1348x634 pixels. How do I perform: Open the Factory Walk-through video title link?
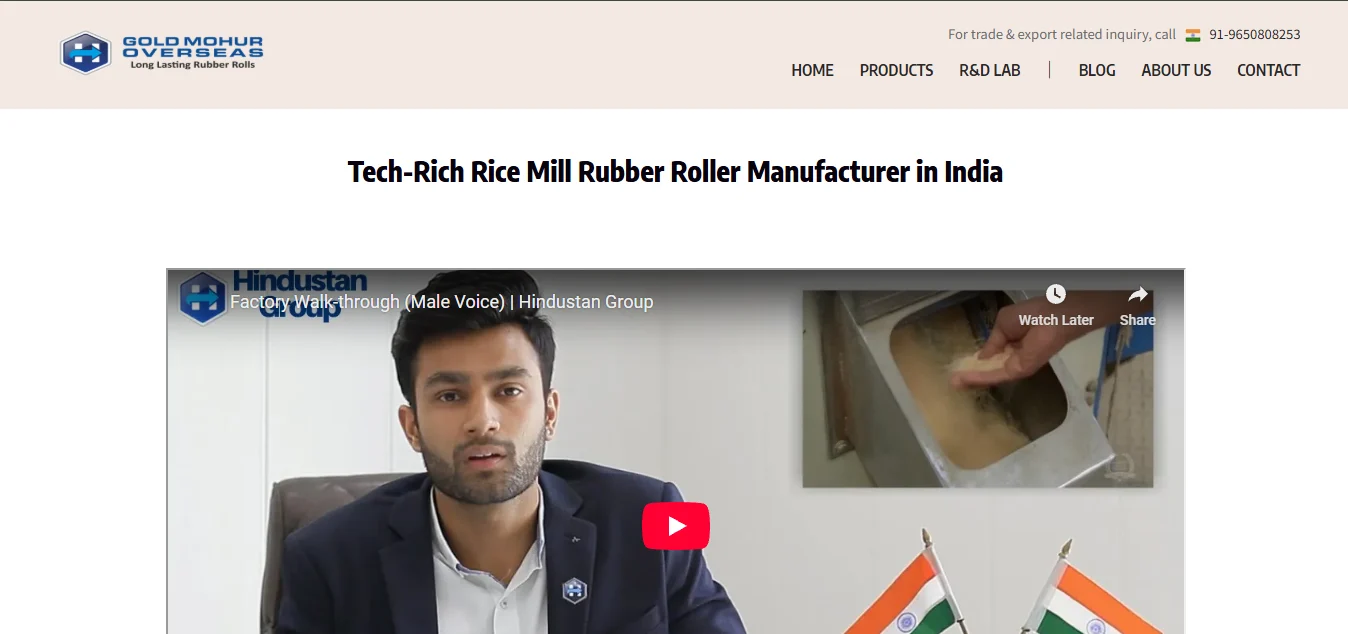click(x=442, y=302)
